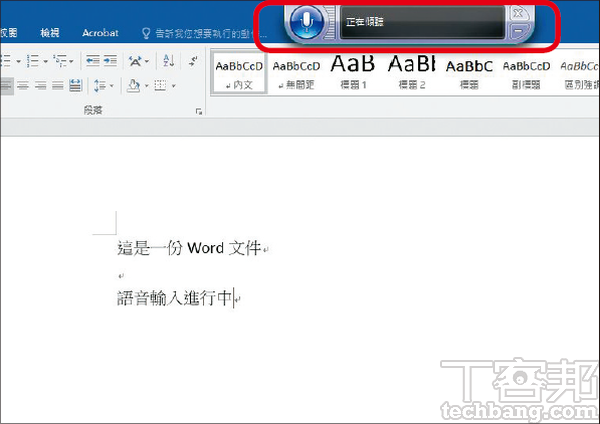Click the text 這是一份 Word 文件
The height and width of the screenshot is (424, 600).
[x=189, y=248]
